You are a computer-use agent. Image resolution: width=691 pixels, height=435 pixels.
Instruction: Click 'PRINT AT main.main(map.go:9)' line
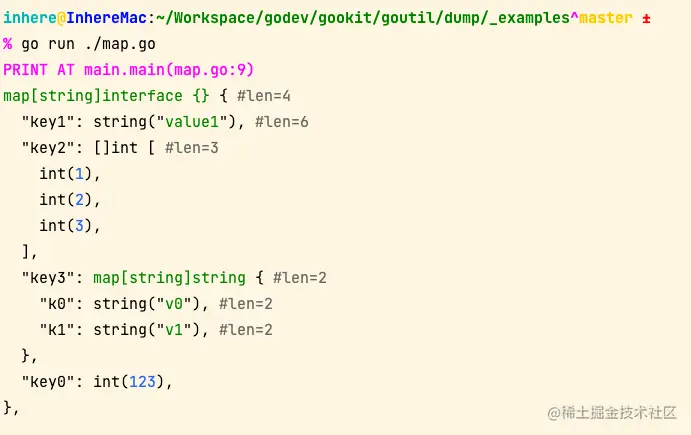(x=129, y=70)
